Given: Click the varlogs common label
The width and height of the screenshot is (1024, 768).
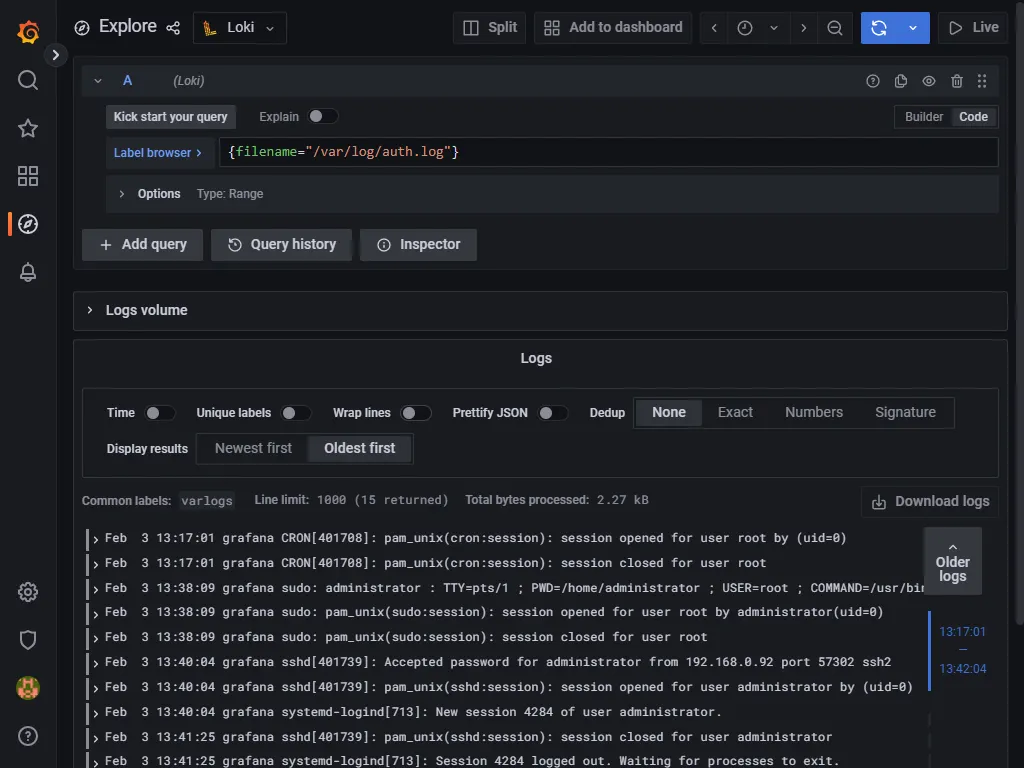Looking at the screenshot, I should (x=206, y=501).
